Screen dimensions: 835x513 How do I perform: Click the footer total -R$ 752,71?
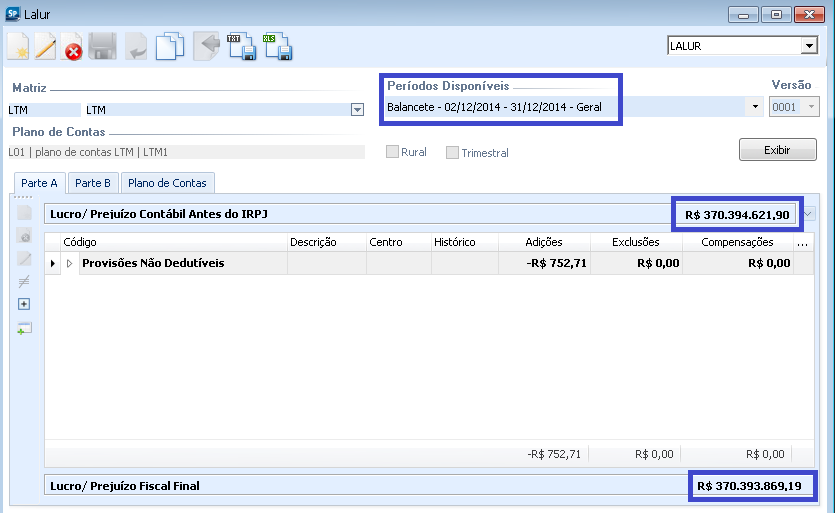click(554, 454)
